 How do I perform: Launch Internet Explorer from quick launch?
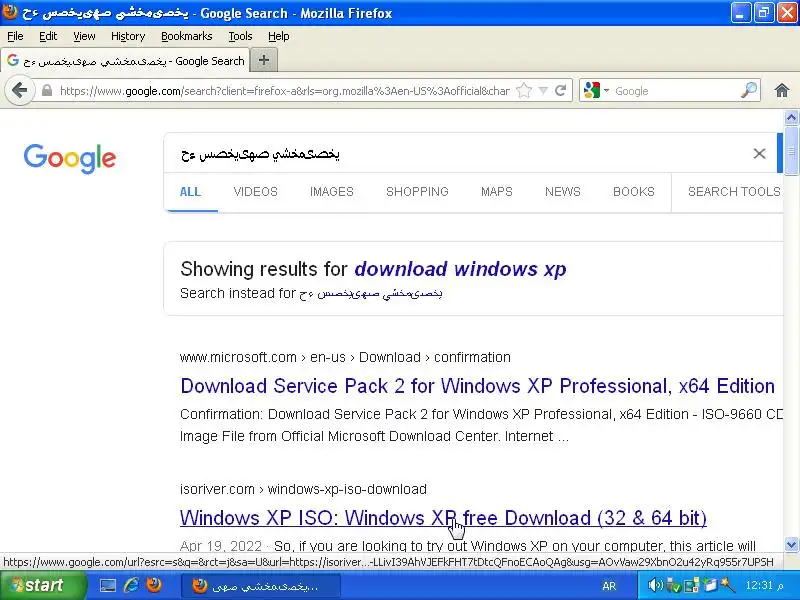pyautogui.click(x=131, y=585)
